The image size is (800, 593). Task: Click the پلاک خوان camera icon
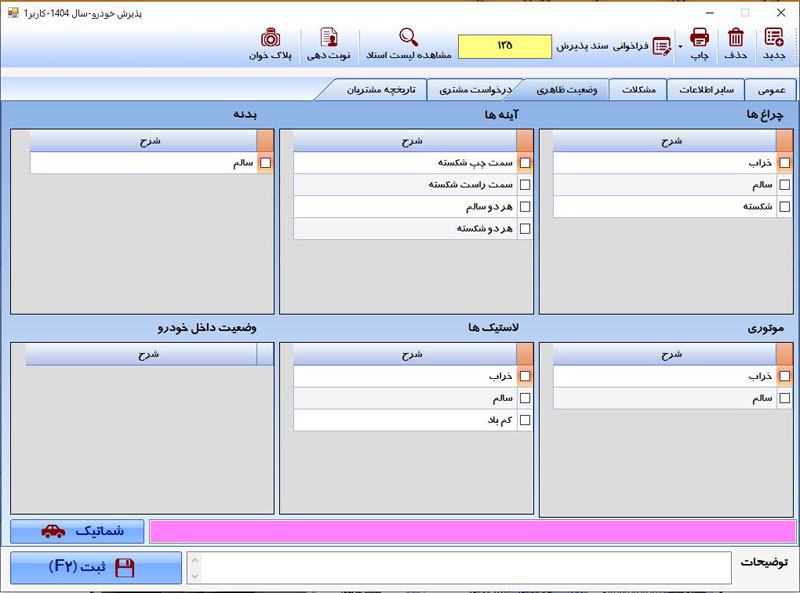click(270, 37)
